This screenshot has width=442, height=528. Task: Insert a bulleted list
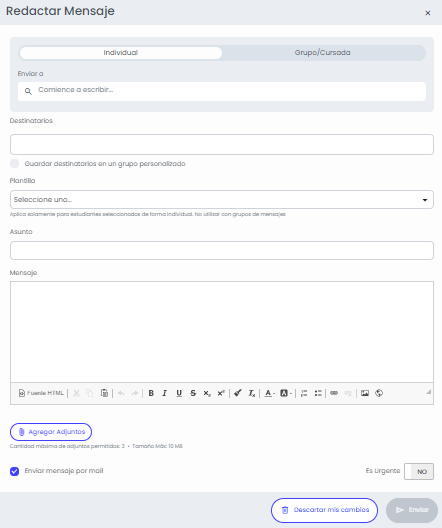point(318,393)
